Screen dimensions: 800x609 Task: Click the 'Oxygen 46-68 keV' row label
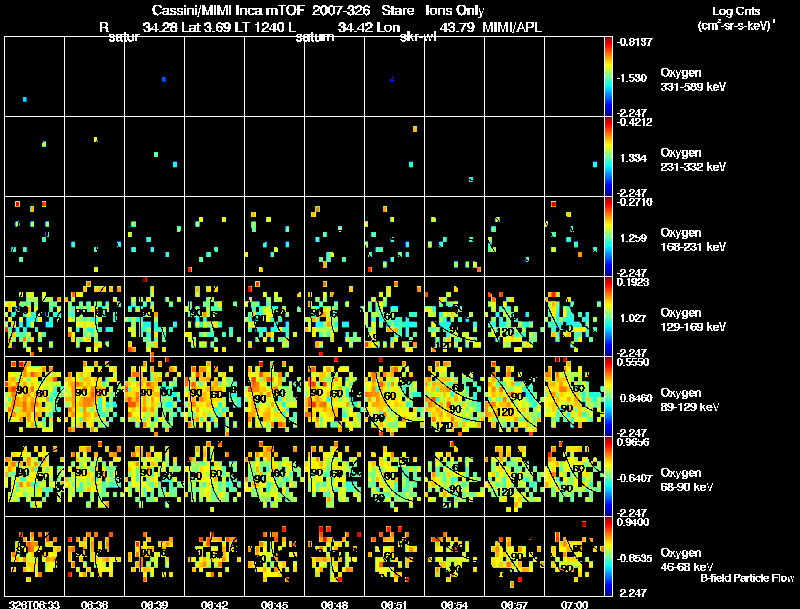pos(687,560)
